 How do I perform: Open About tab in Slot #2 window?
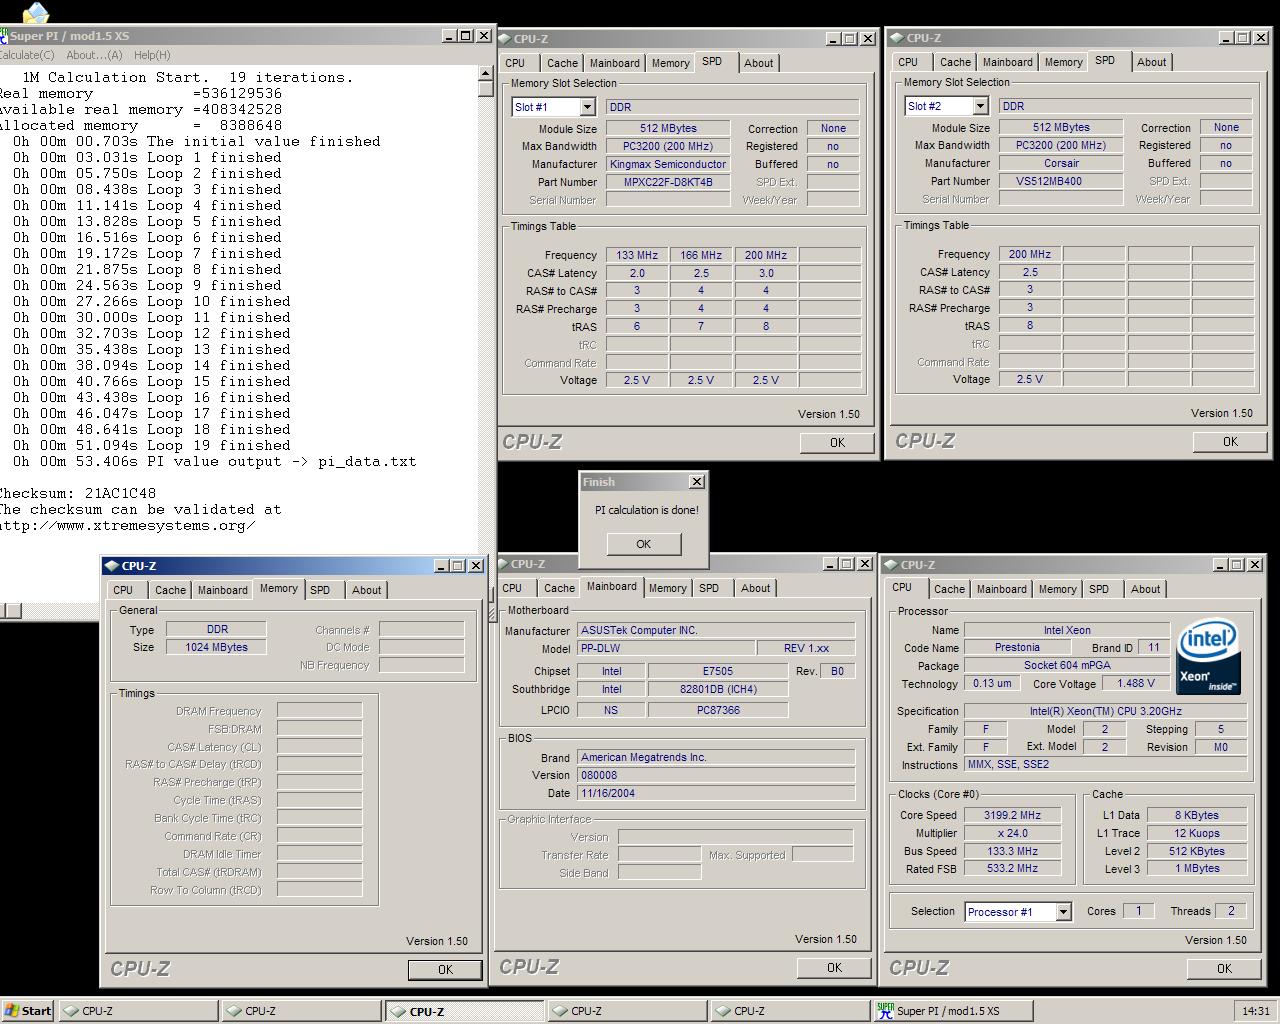tap(1151, 62)
